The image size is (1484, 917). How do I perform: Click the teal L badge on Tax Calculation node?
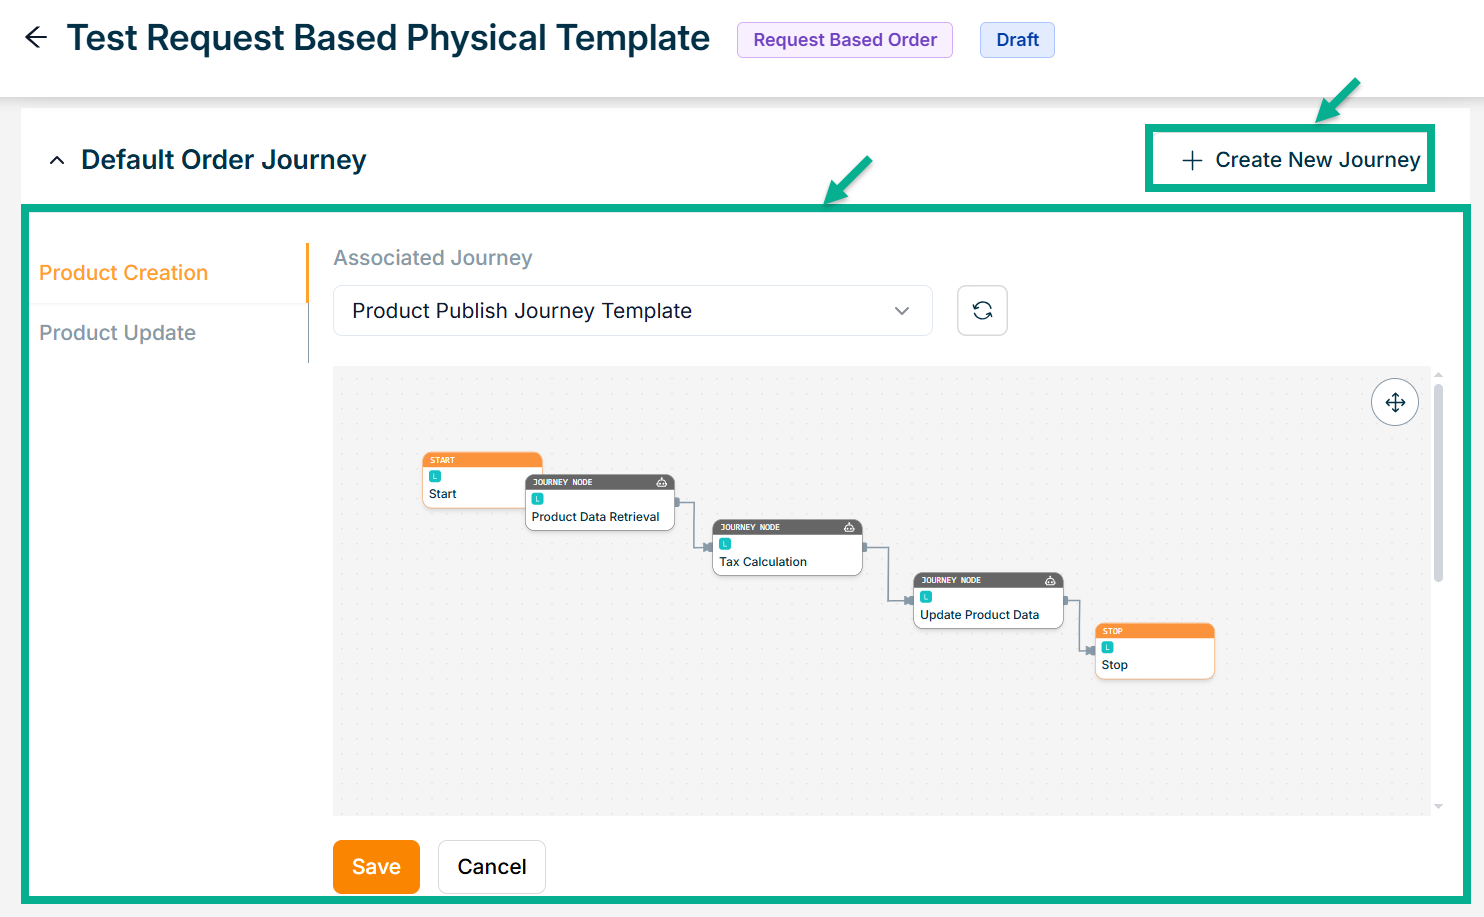[725, 544]
